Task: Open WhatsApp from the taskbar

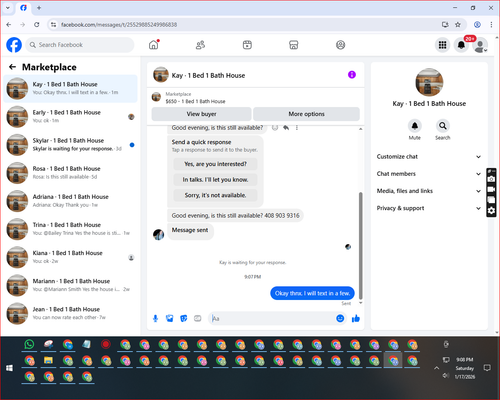Action: click(x=29, y=344)
